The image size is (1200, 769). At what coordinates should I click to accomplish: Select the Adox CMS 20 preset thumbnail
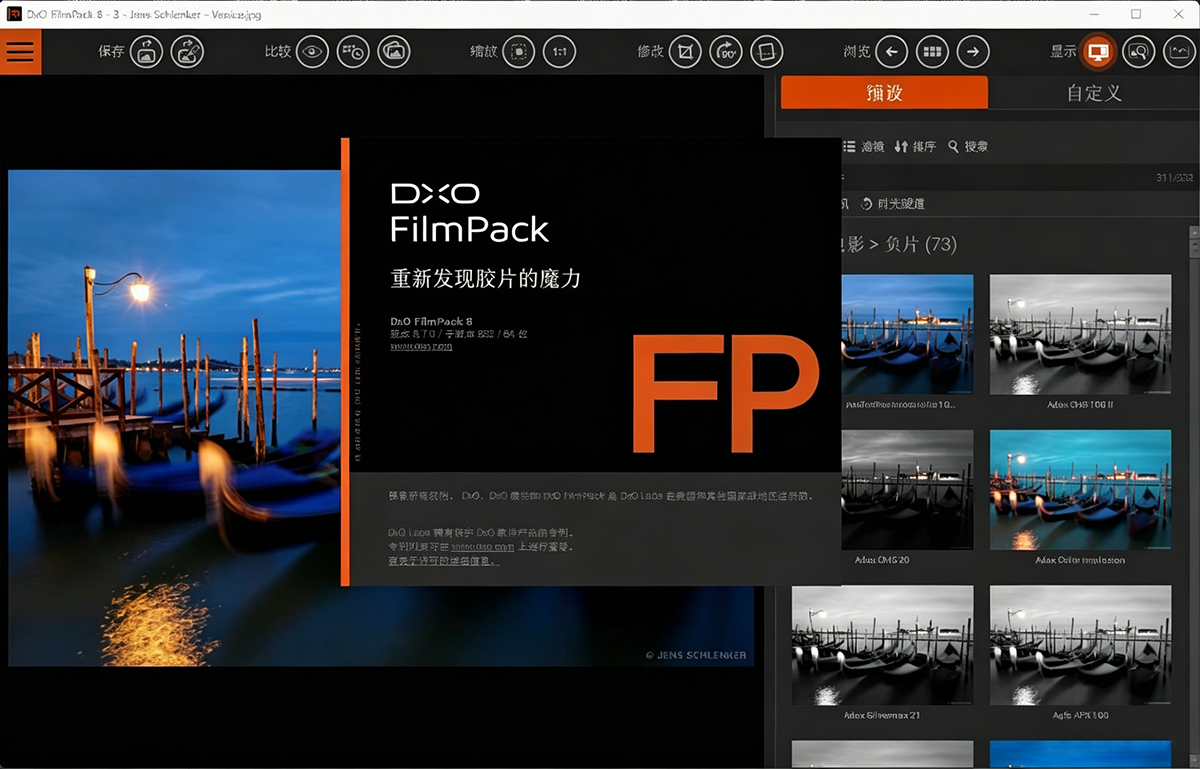click(x=907, y=490)
